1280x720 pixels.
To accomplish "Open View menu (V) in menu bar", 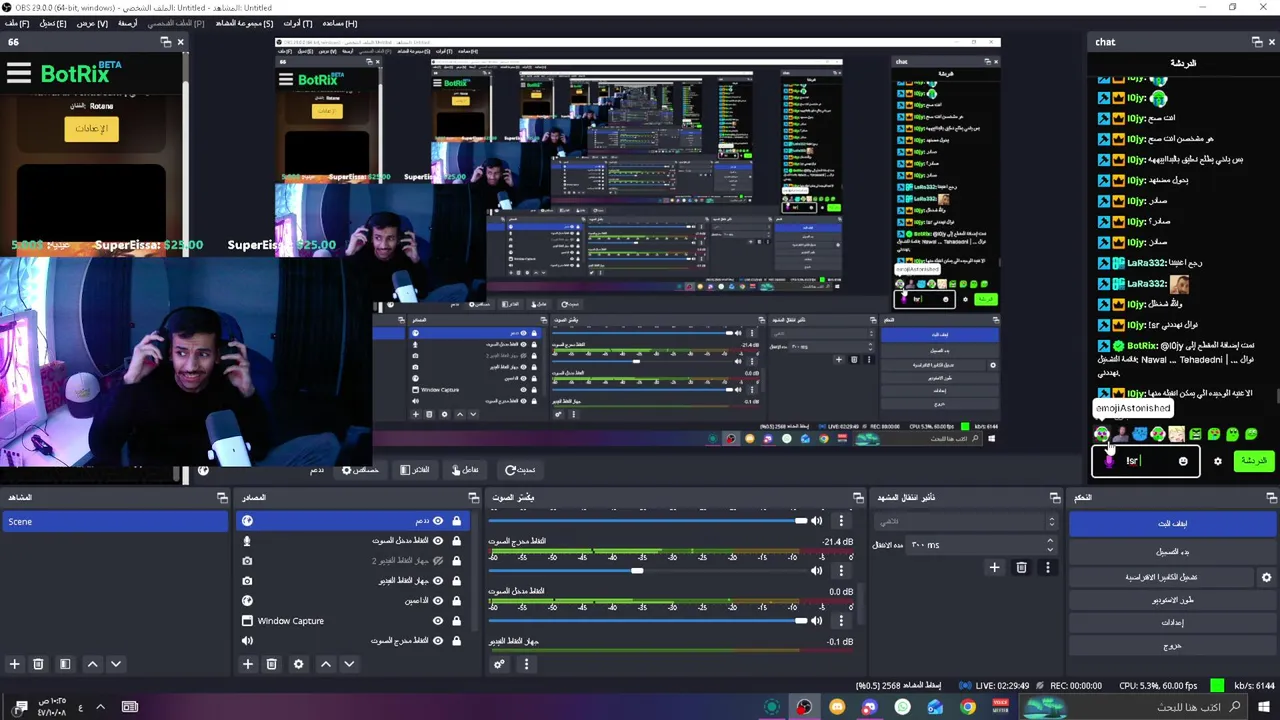I will pyautogui.click(x=92, y=23).
